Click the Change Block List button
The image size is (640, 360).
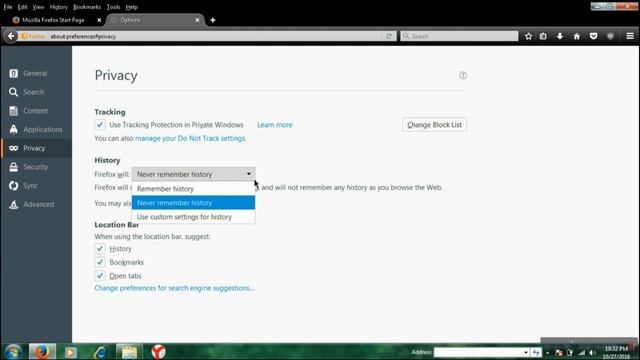click(x=434, y=125)
